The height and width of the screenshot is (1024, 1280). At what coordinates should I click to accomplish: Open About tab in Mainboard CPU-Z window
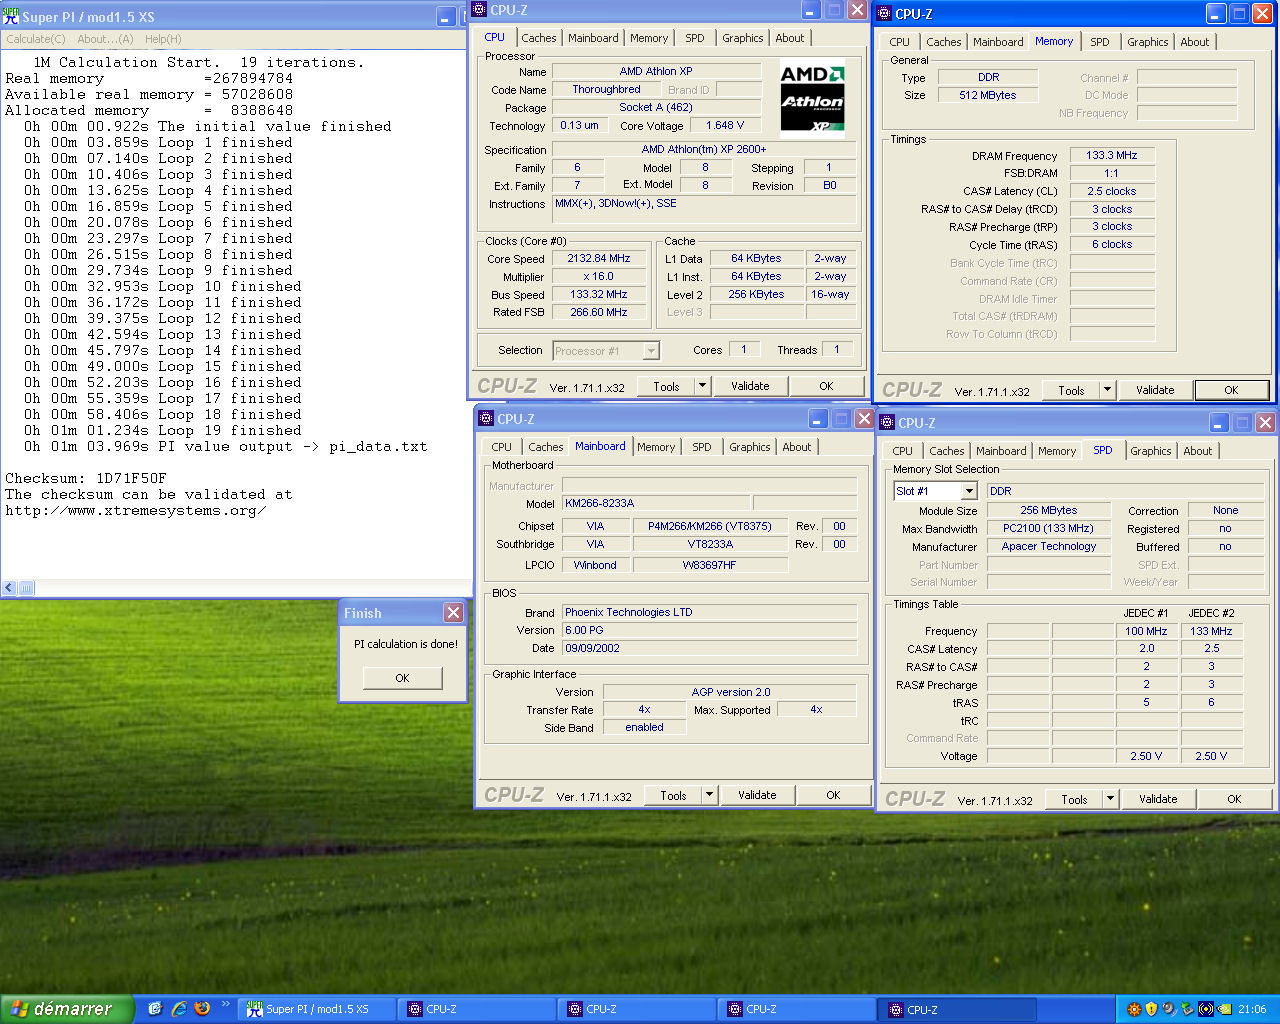797,447
